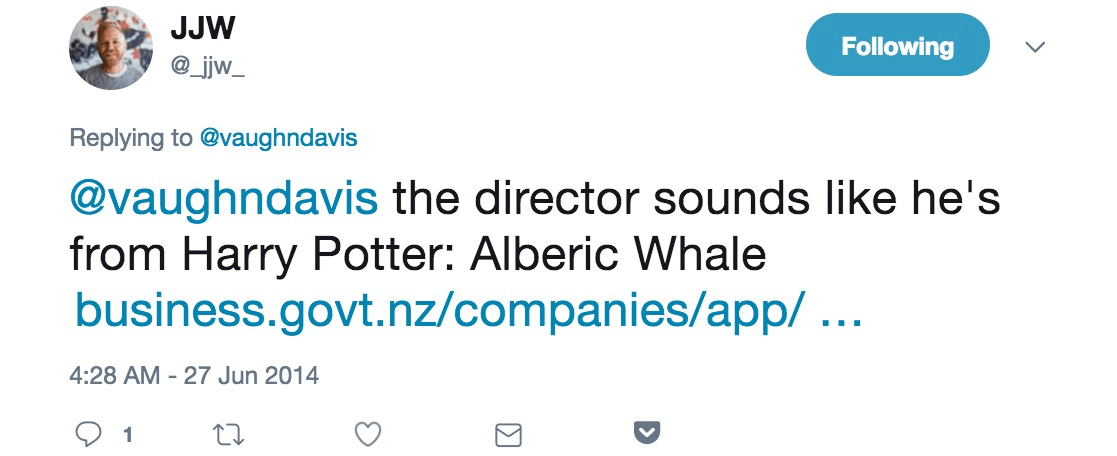Image resolution: width=1117 pixels, height=456 pixels.
Task: Click the "Replying to" label text
Action: (130, 138)
